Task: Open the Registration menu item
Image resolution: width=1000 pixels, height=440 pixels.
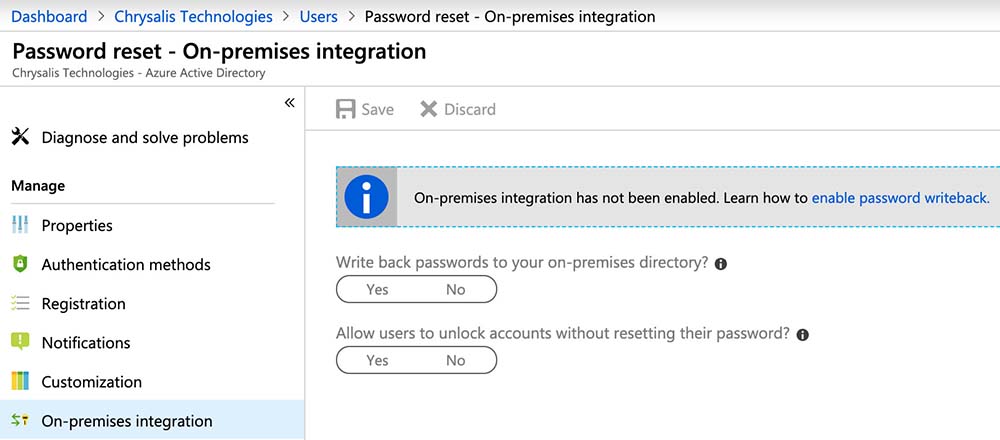Action: click(83, 304)
